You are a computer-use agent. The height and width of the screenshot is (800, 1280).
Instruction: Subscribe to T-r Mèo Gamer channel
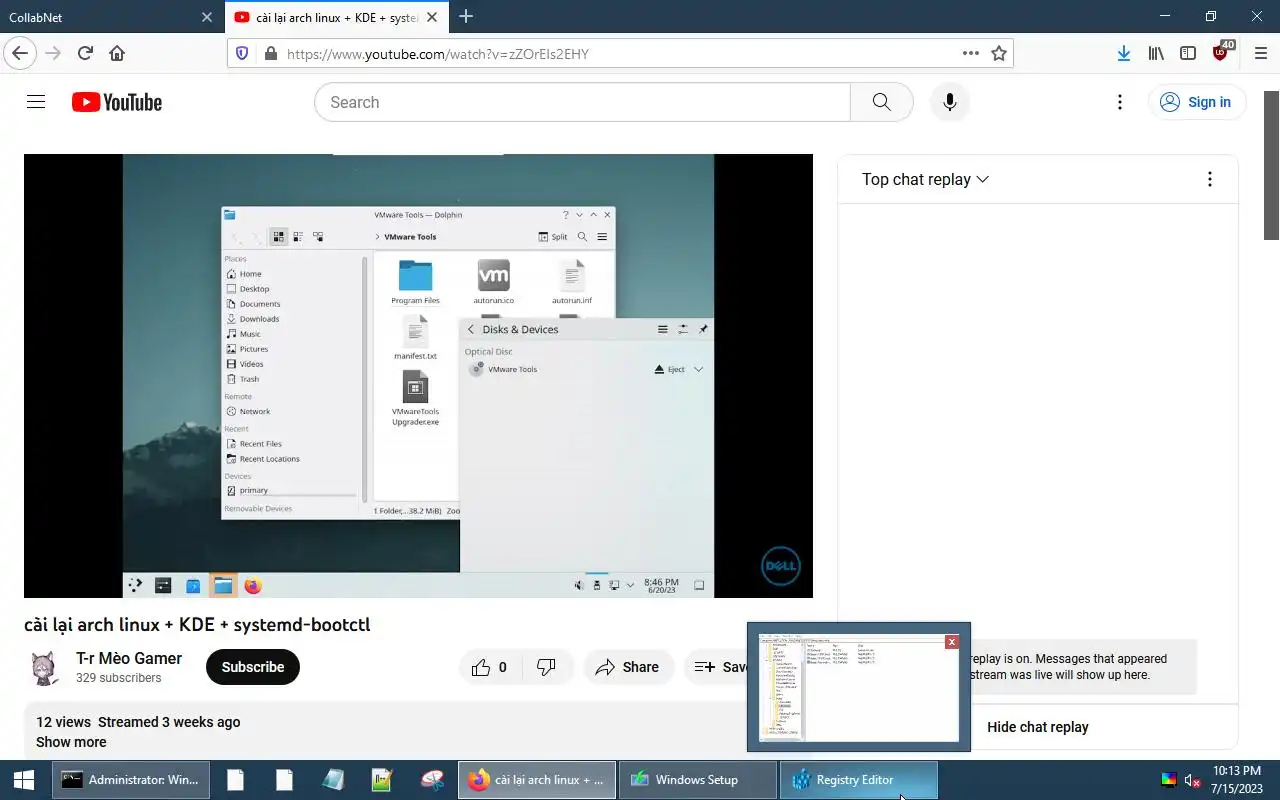pos(253,667)
